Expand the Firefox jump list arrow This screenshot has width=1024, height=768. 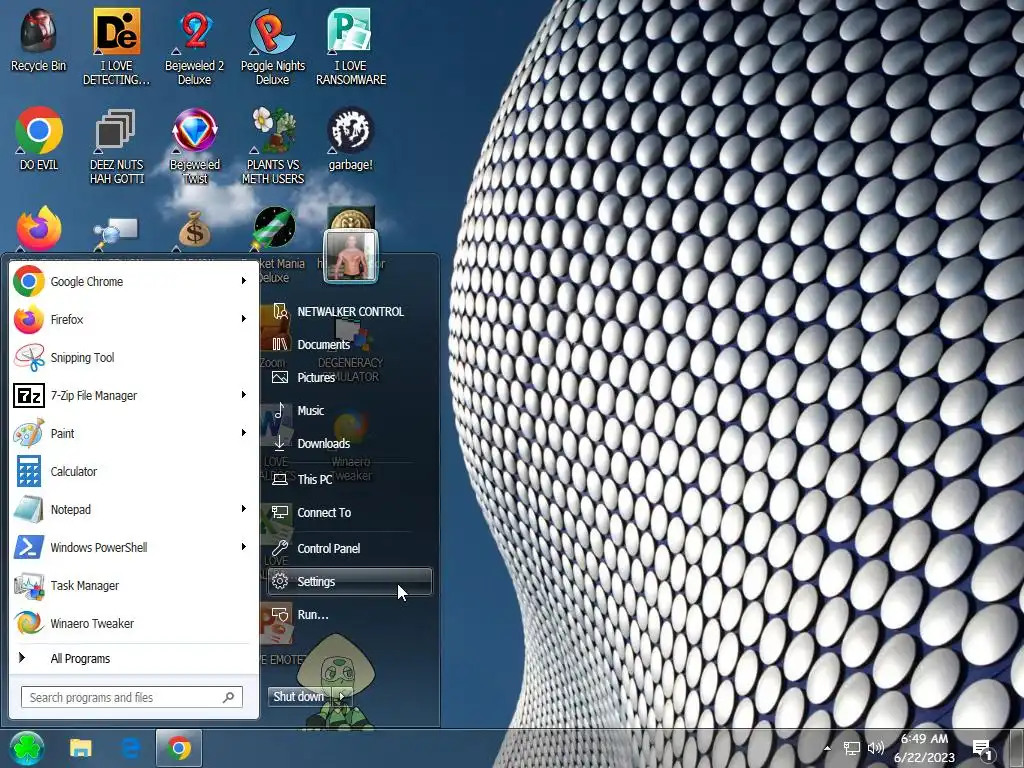click(244, 319)
